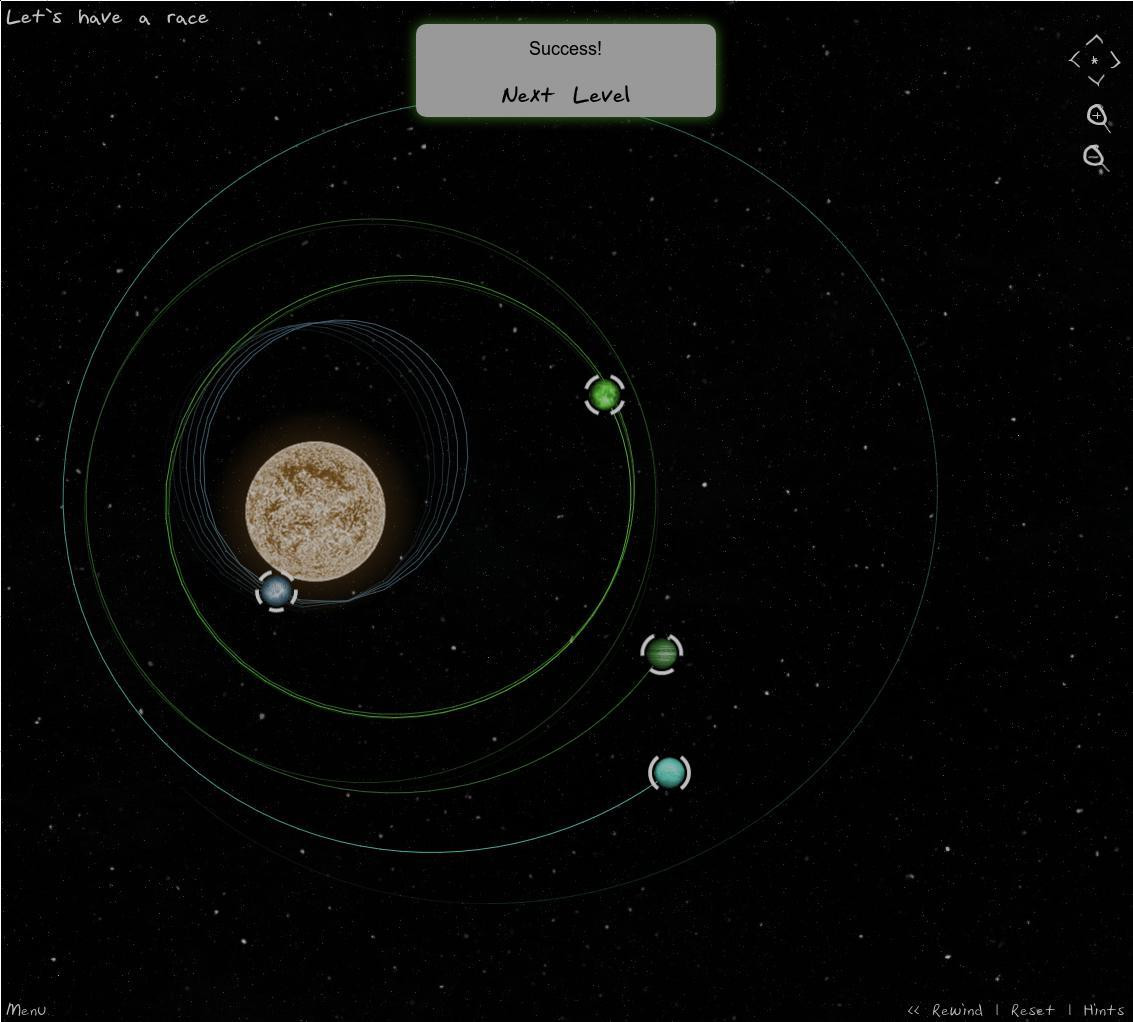Select the teal cyan planet
The width and height of the screenshot is (1133, 1022).
pyautogui.click(x=669, y=773)
